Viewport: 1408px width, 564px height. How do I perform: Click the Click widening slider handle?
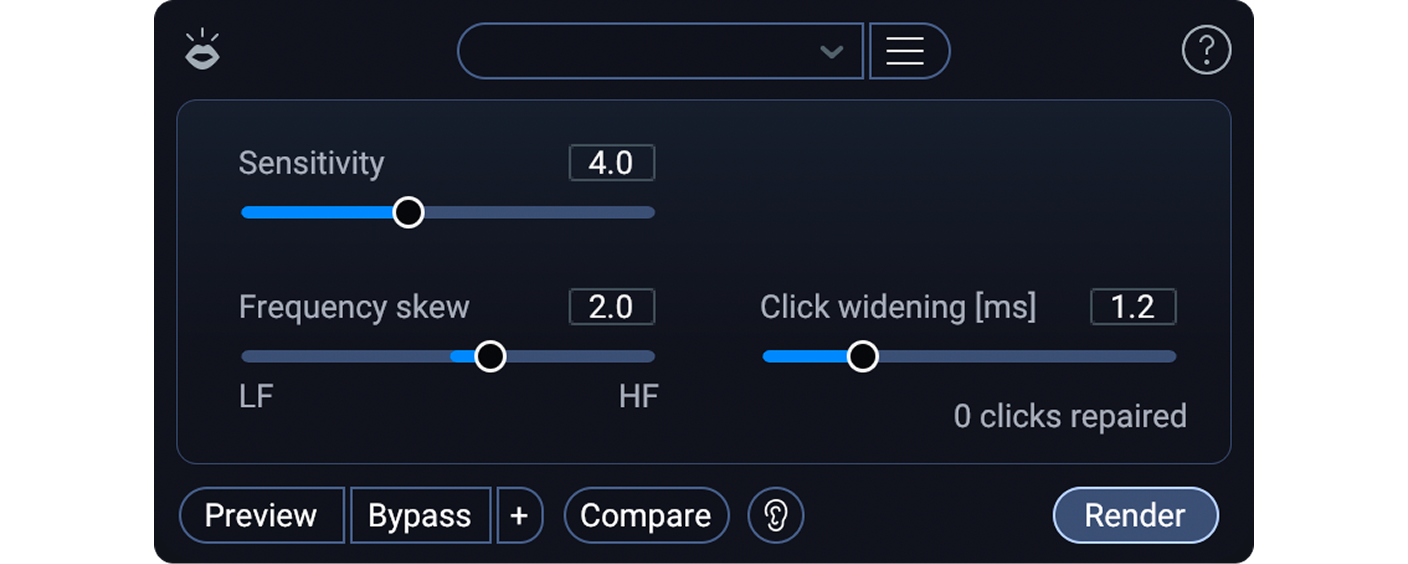click(x=862, y=356)
